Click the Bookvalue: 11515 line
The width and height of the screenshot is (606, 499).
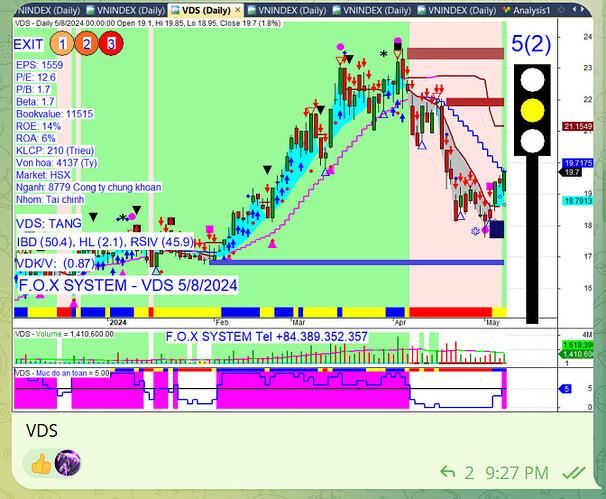click(x=54, y=114)
